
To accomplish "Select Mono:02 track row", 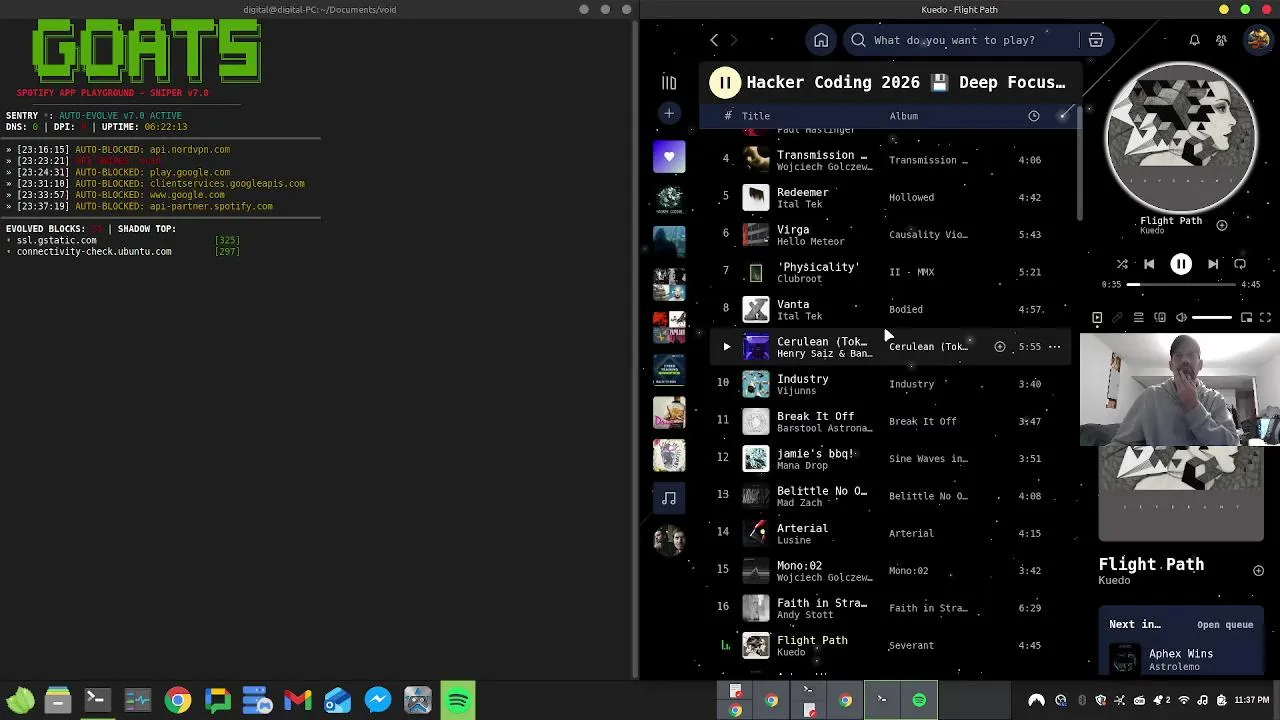I will click(x=890, y=571).
